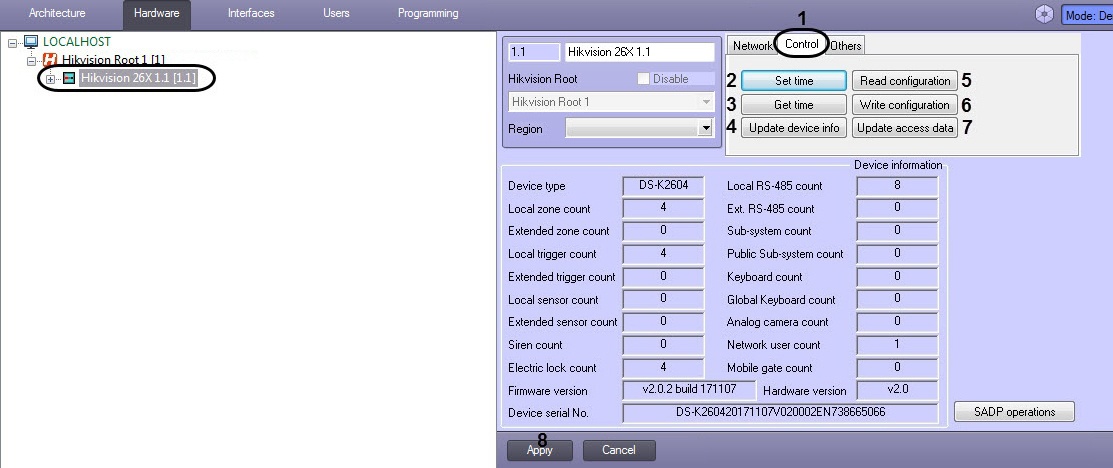Click the device name field Hikvision 26X 1.1
Image resolution: width=1113 pixels, height=468 pixels.
(640, 53)
